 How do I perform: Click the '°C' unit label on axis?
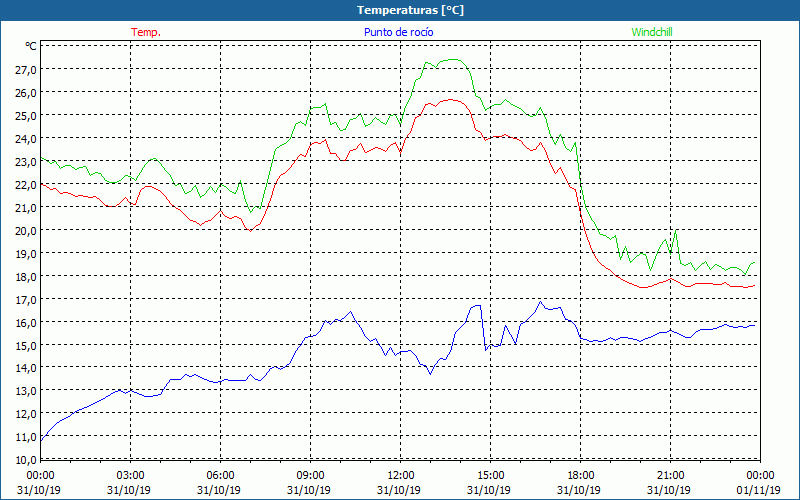31,46
